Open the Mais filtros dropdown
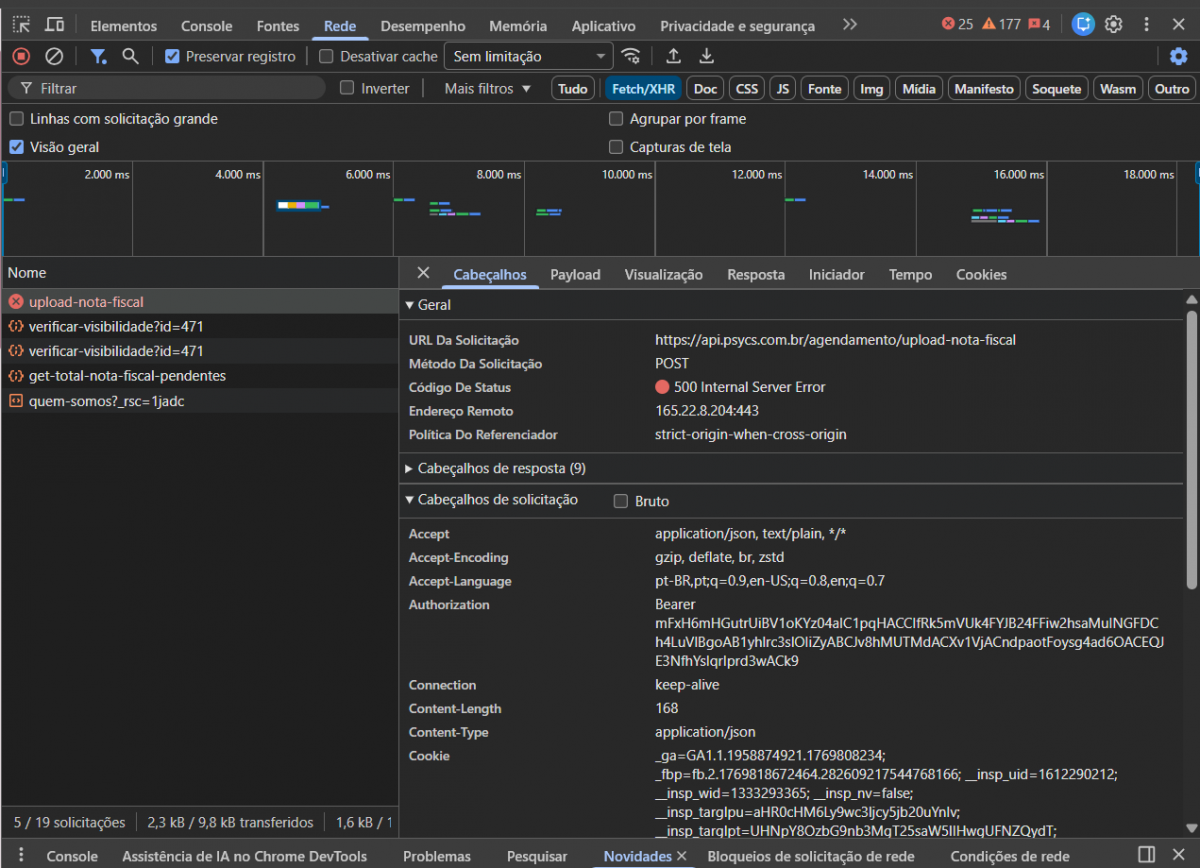The height and width of the screenshot is (868, 1200). [487, 89]
